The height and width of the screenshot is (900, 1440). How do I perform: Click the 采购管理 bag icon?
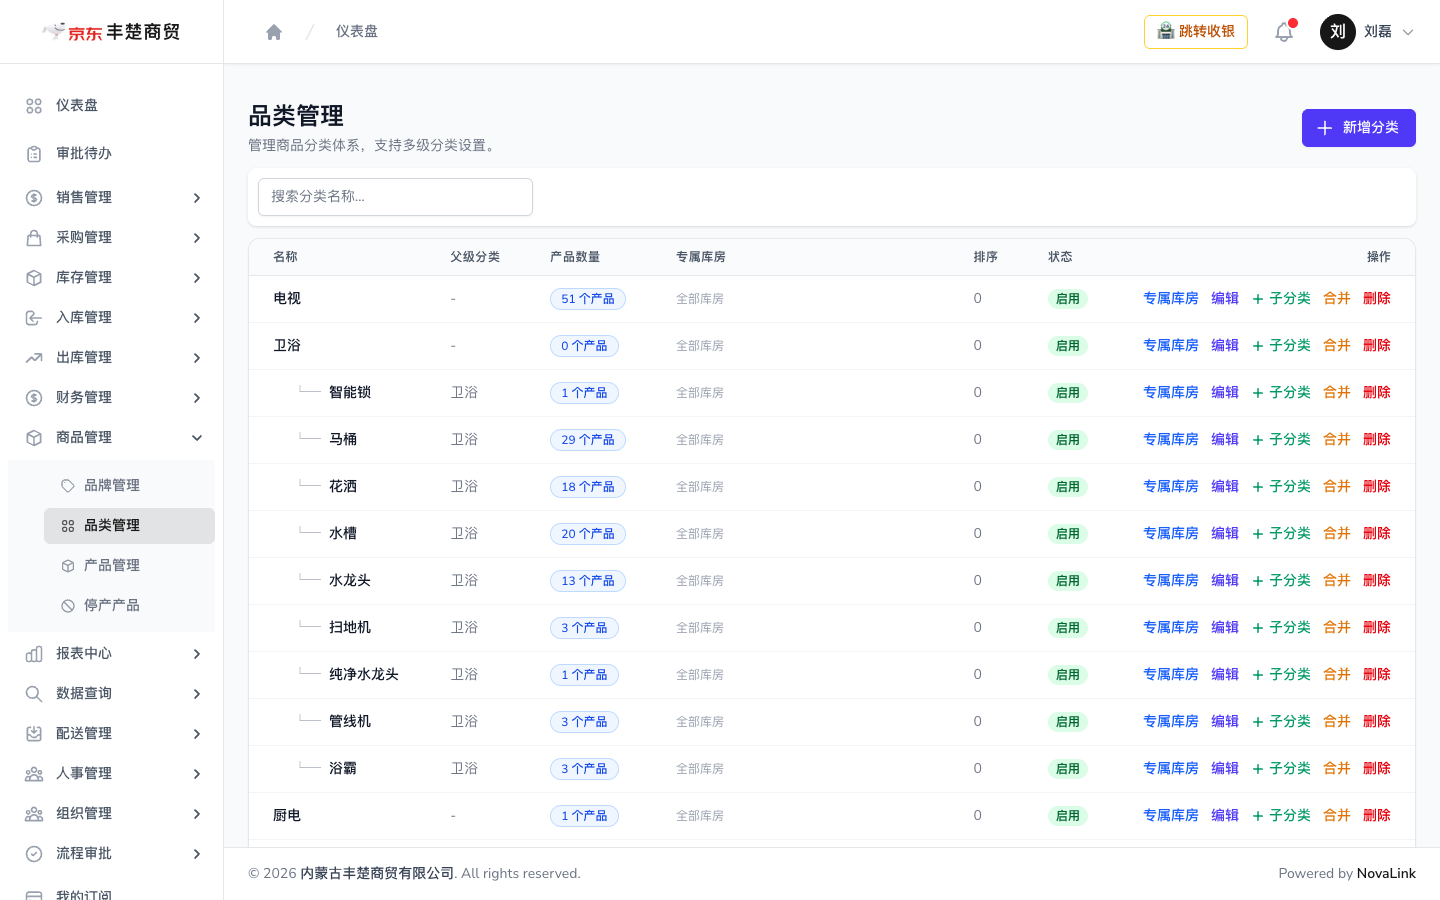click(x=34, y=238)
